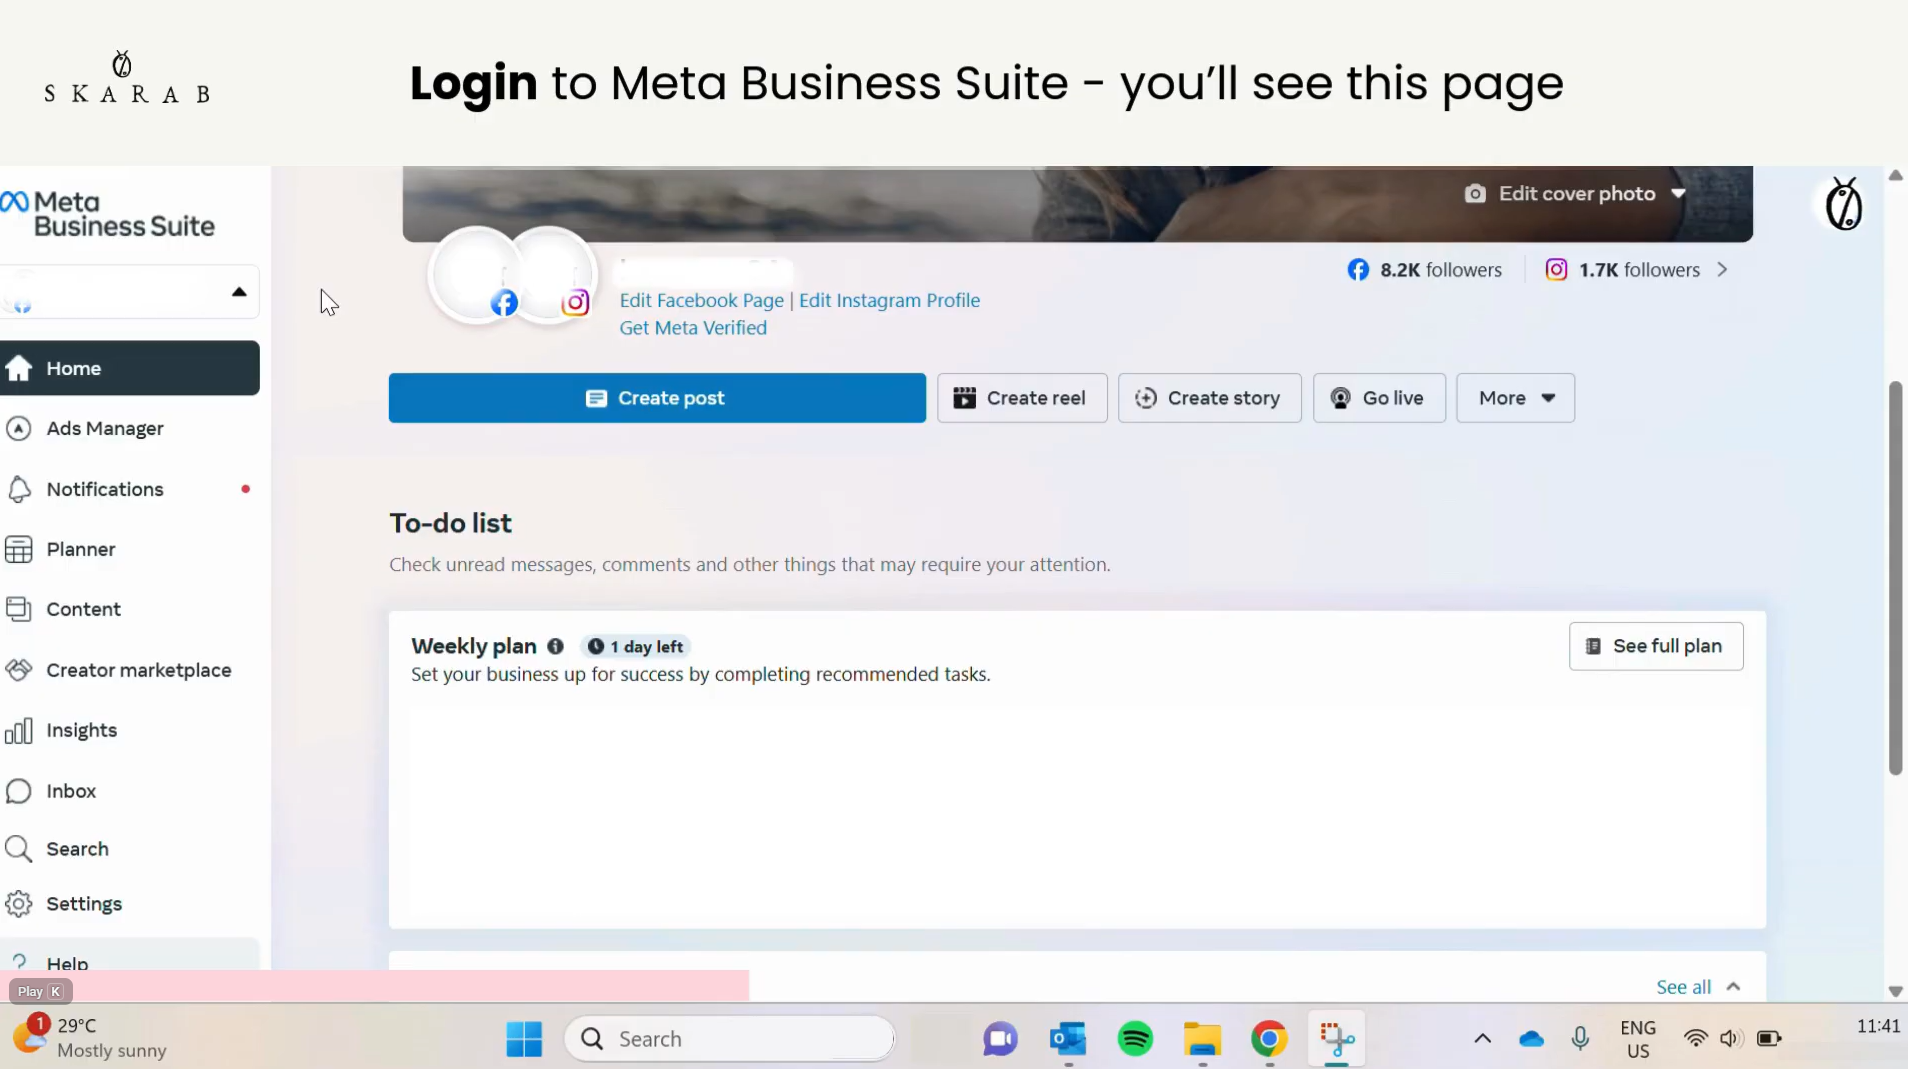
Task: Collapse the account selector chevron
Action: coord(239,291)
